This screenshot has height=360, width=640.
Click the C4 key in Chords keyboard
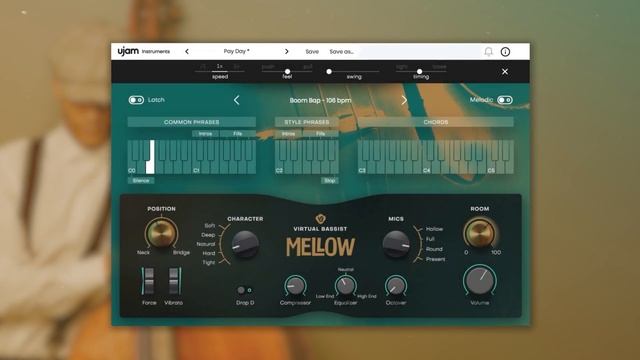coord(427,167)
